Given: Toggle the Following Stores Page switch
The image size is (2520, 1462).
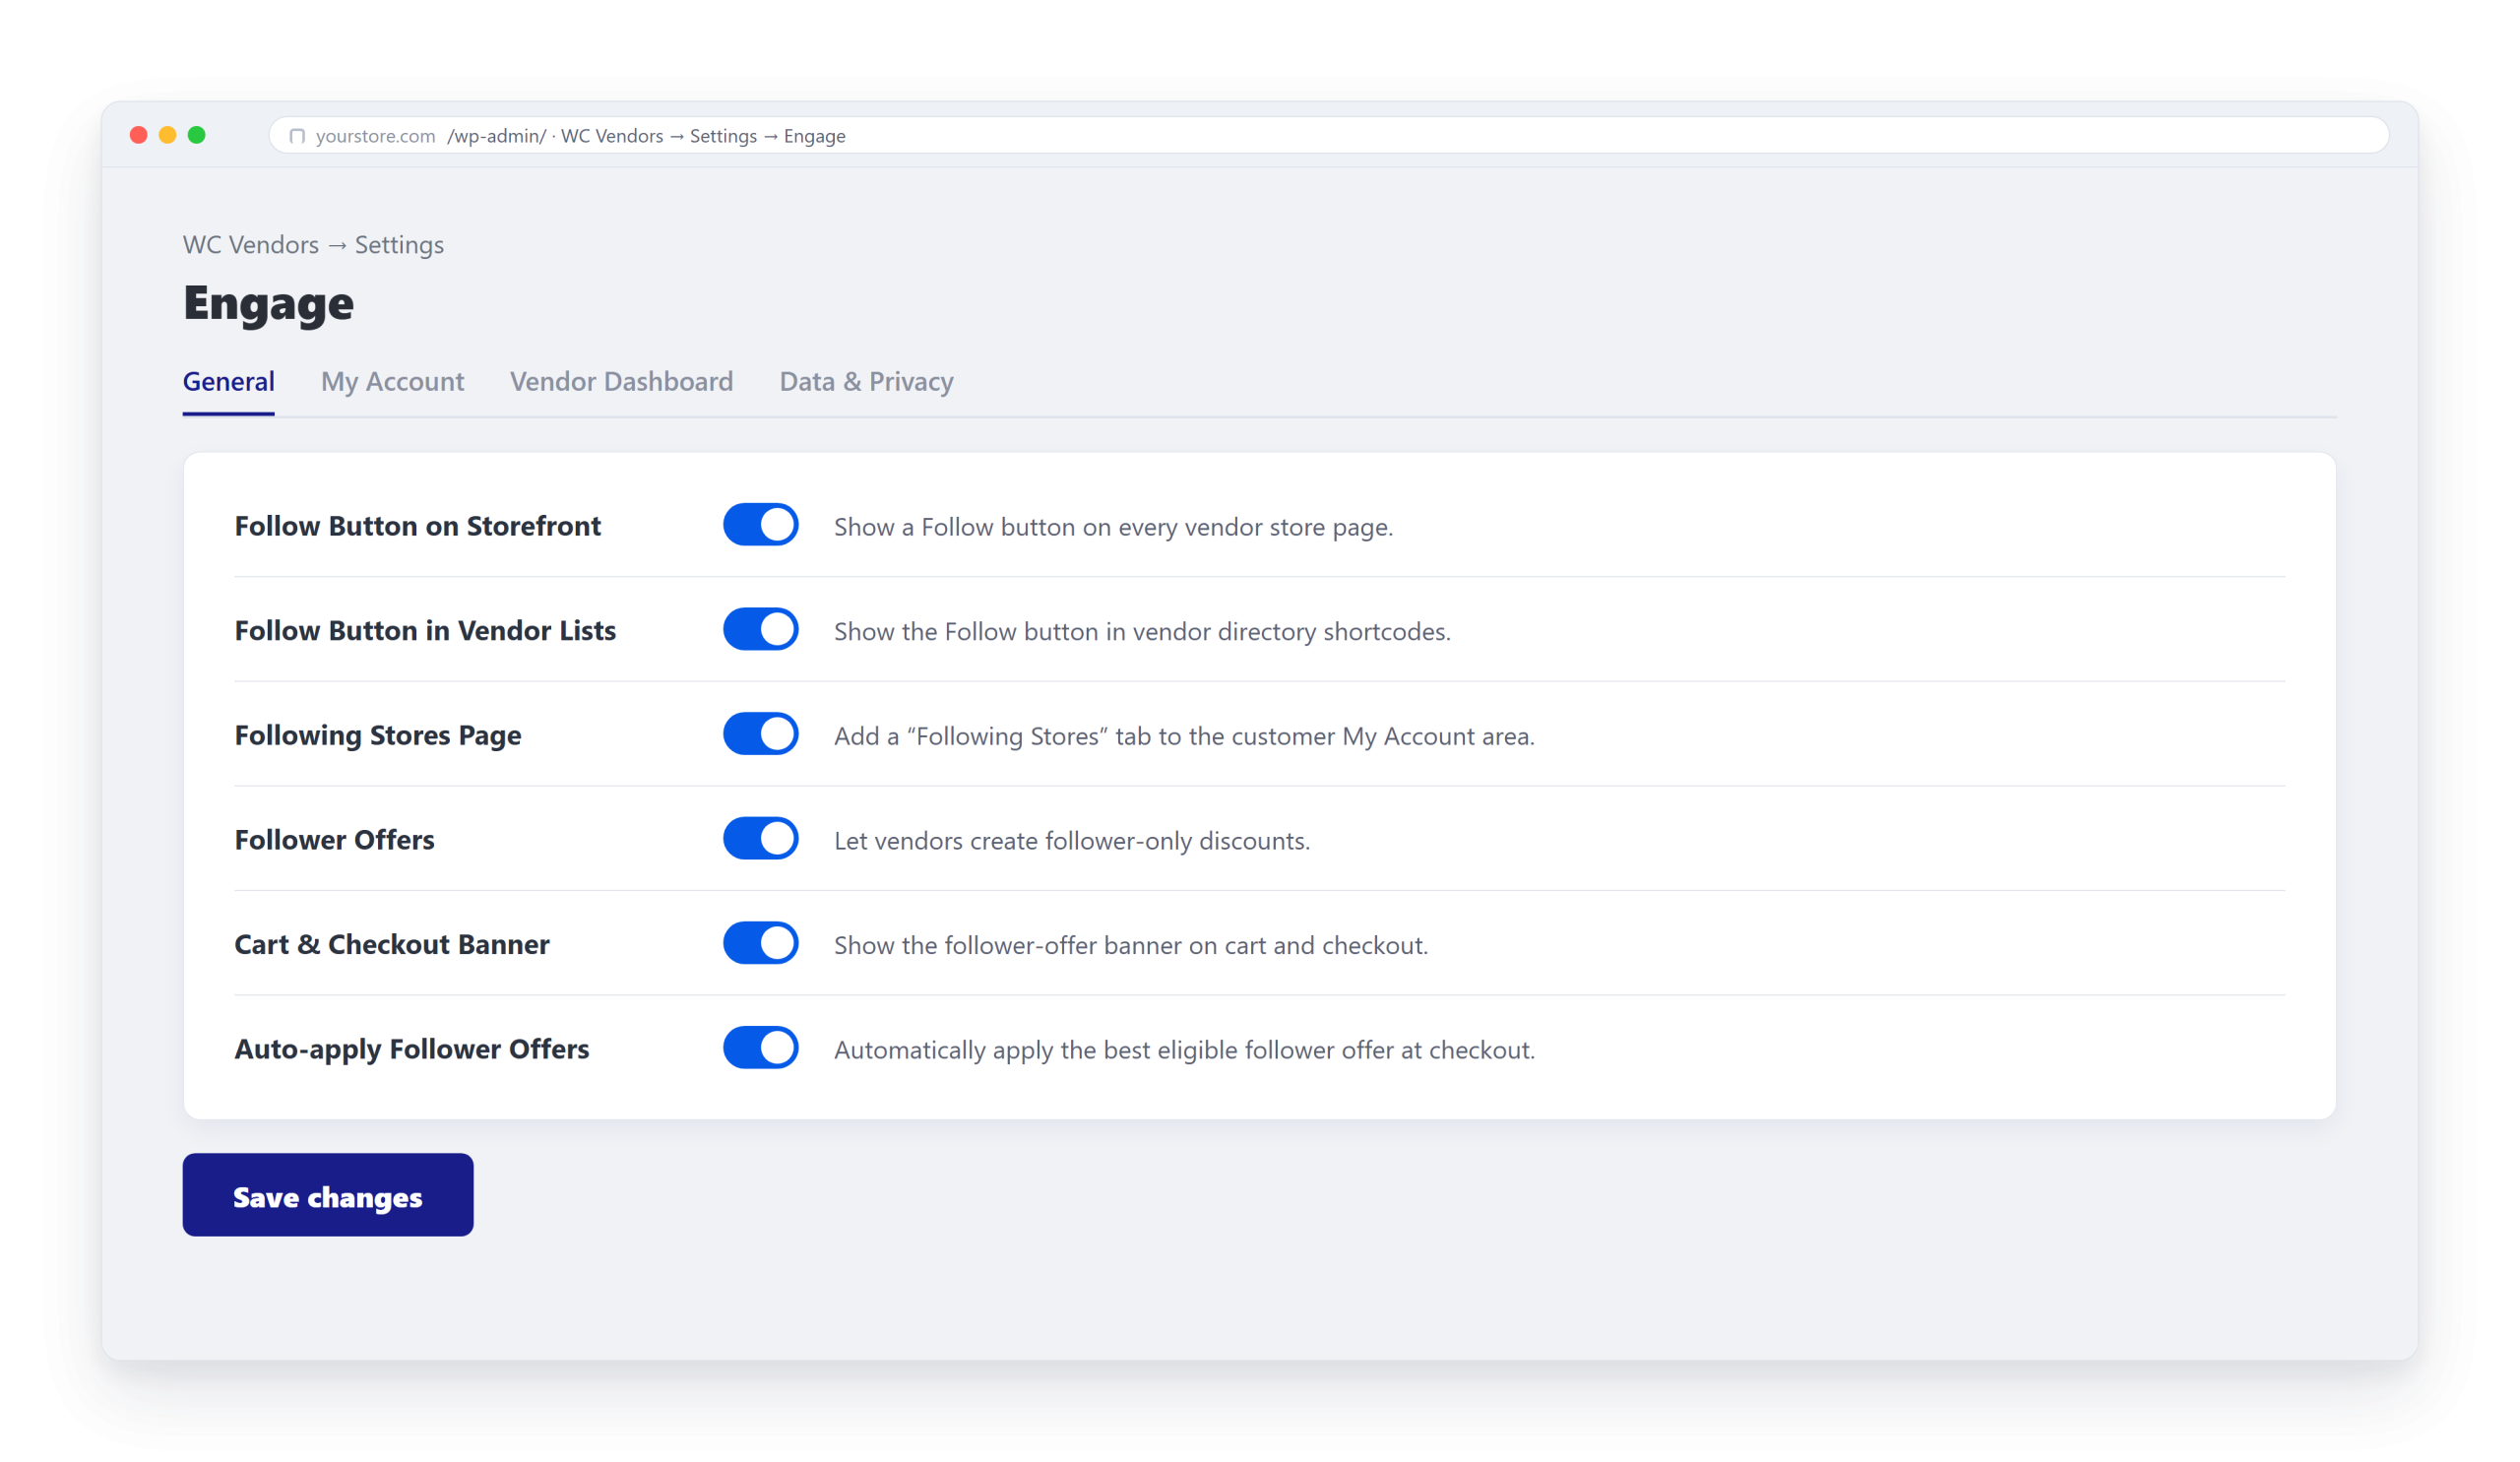Looking at the screenshot, I should [760, 734].
